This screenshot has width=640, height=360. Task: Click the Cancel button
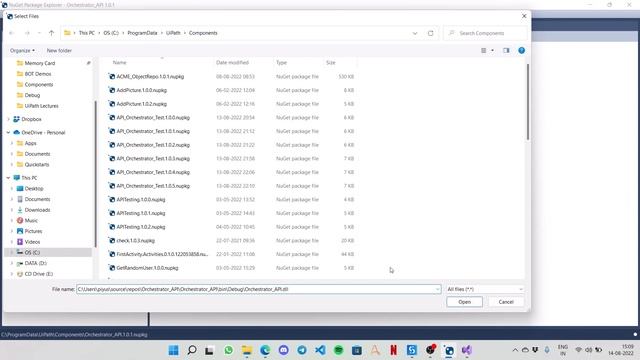tap(506, 302)
